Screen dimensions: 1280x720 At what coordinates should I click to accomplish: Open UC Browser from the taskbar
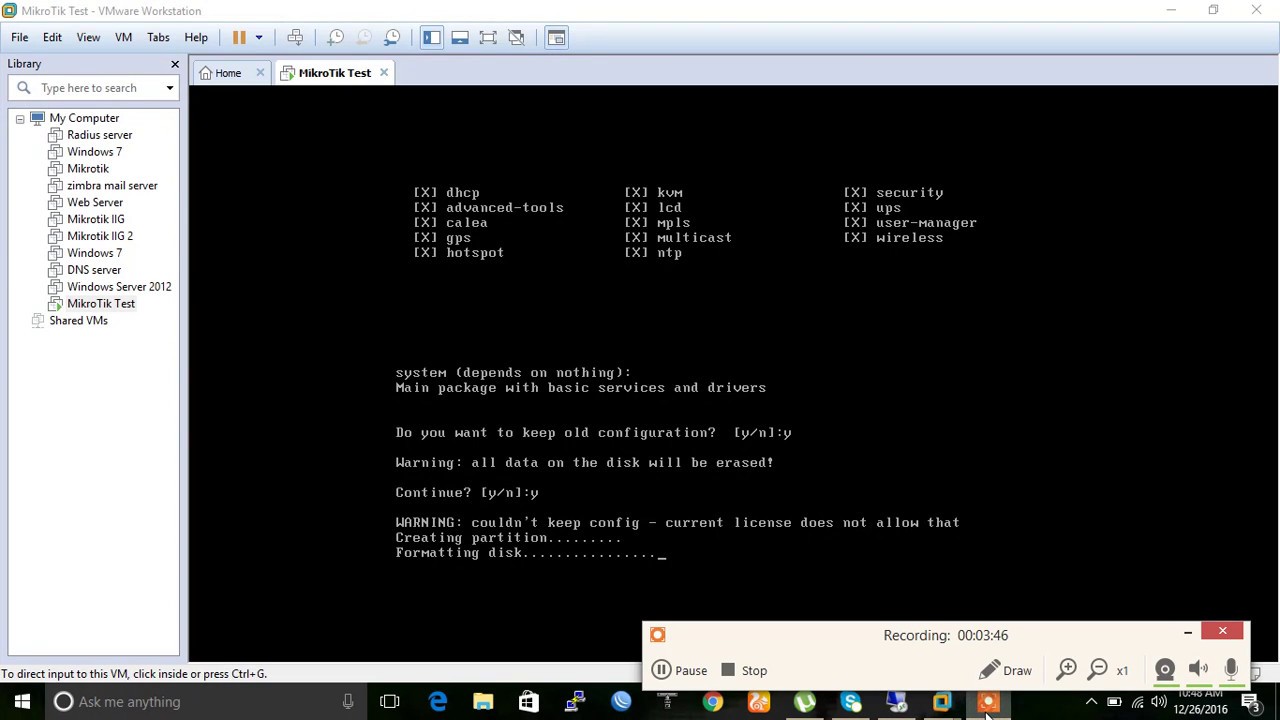coord(759,702)
